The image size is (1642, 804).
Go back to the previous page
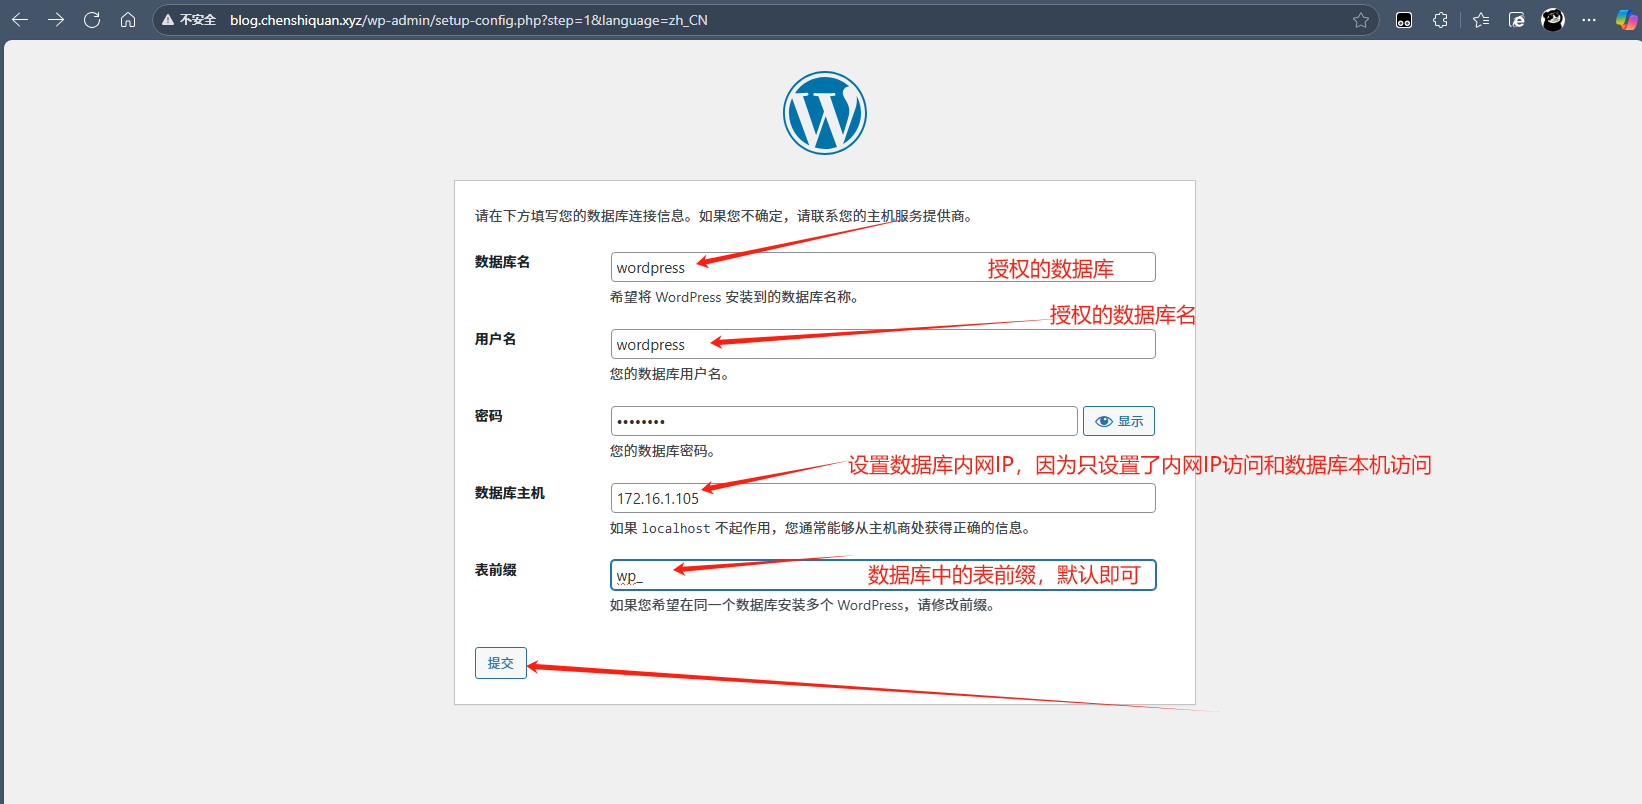[x=20, y=20]
